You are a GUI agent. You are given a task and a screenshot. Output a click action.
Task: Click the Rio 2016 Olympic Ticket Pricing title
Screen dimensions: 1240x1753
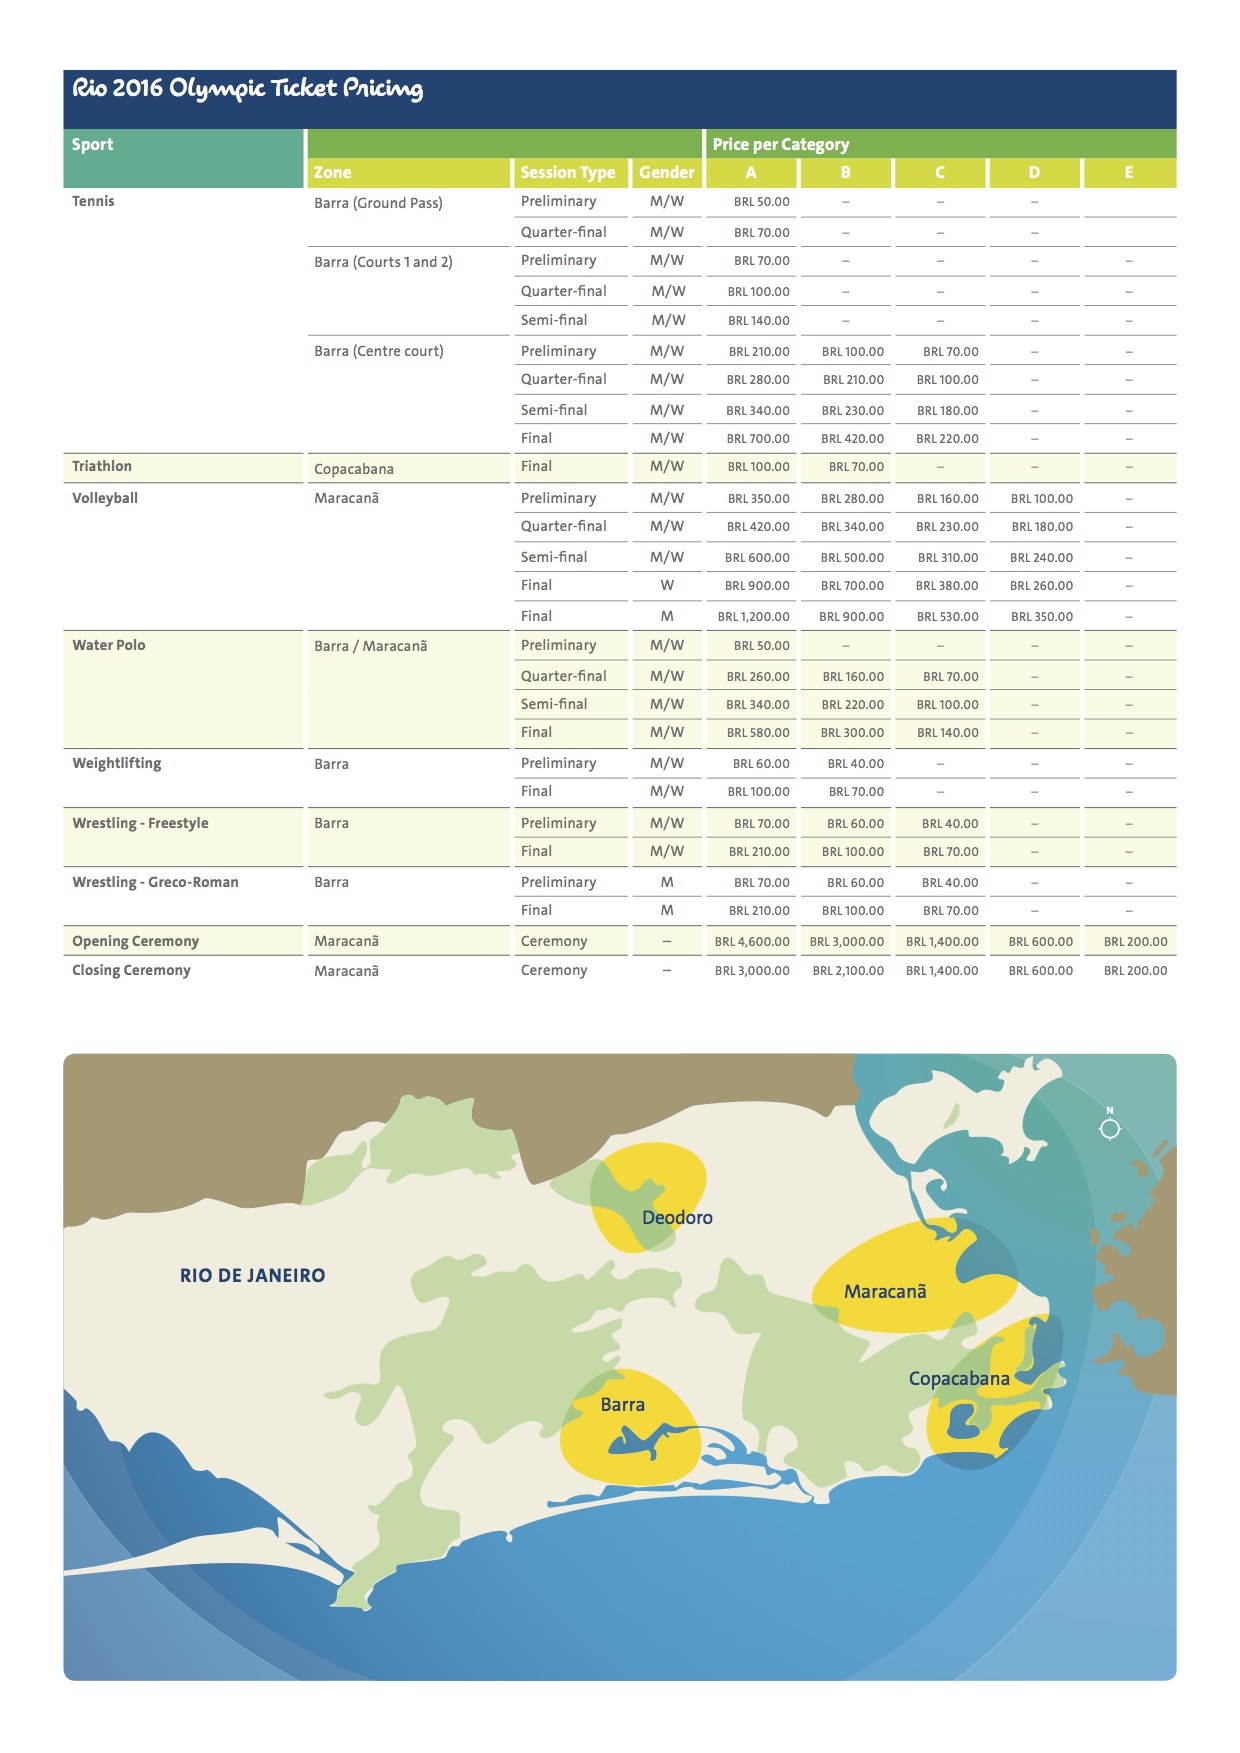coord(247,89)
